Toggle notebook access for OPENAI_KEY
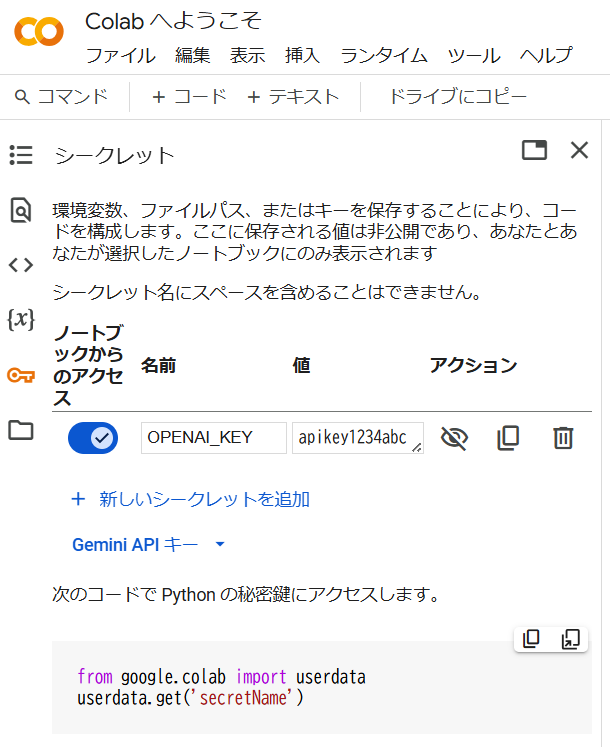 [93, 437]
